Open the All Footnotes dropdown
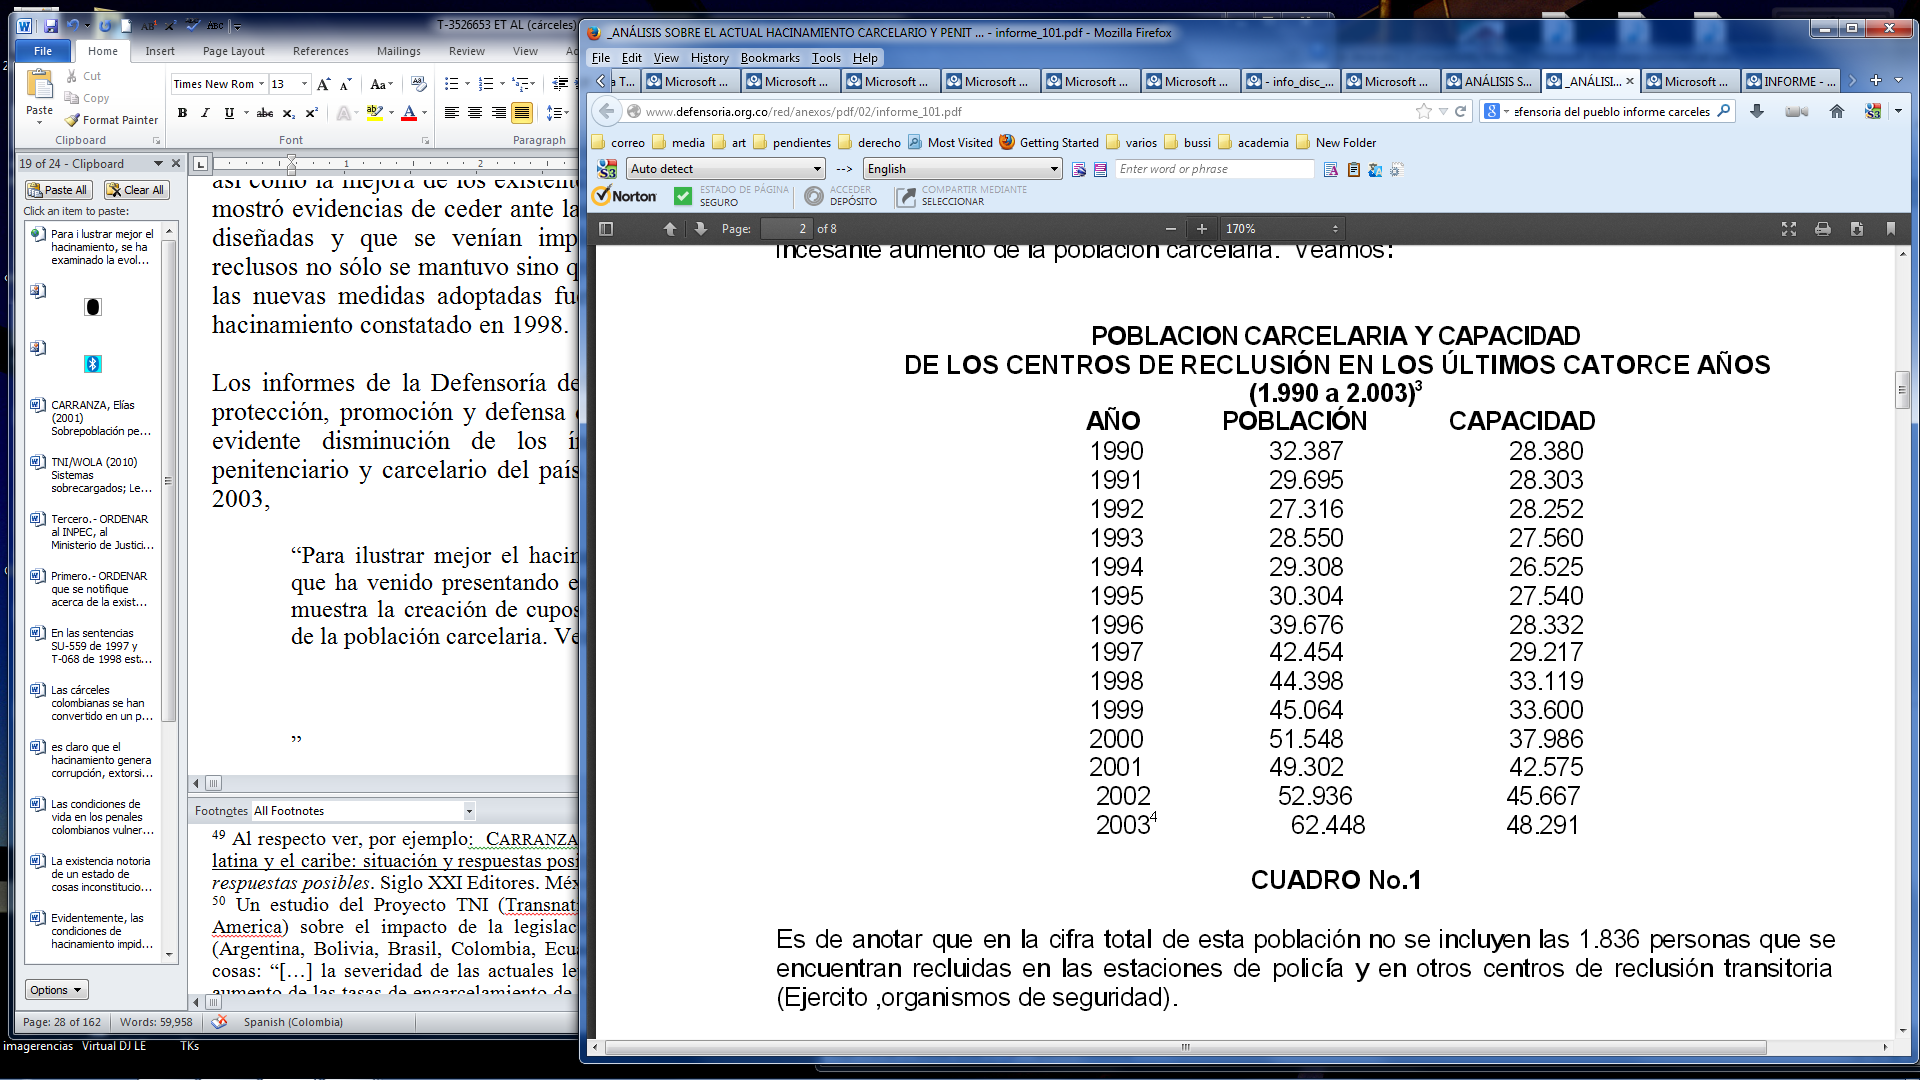Viewport: 1920px width, 1080px height. [469, 811]
